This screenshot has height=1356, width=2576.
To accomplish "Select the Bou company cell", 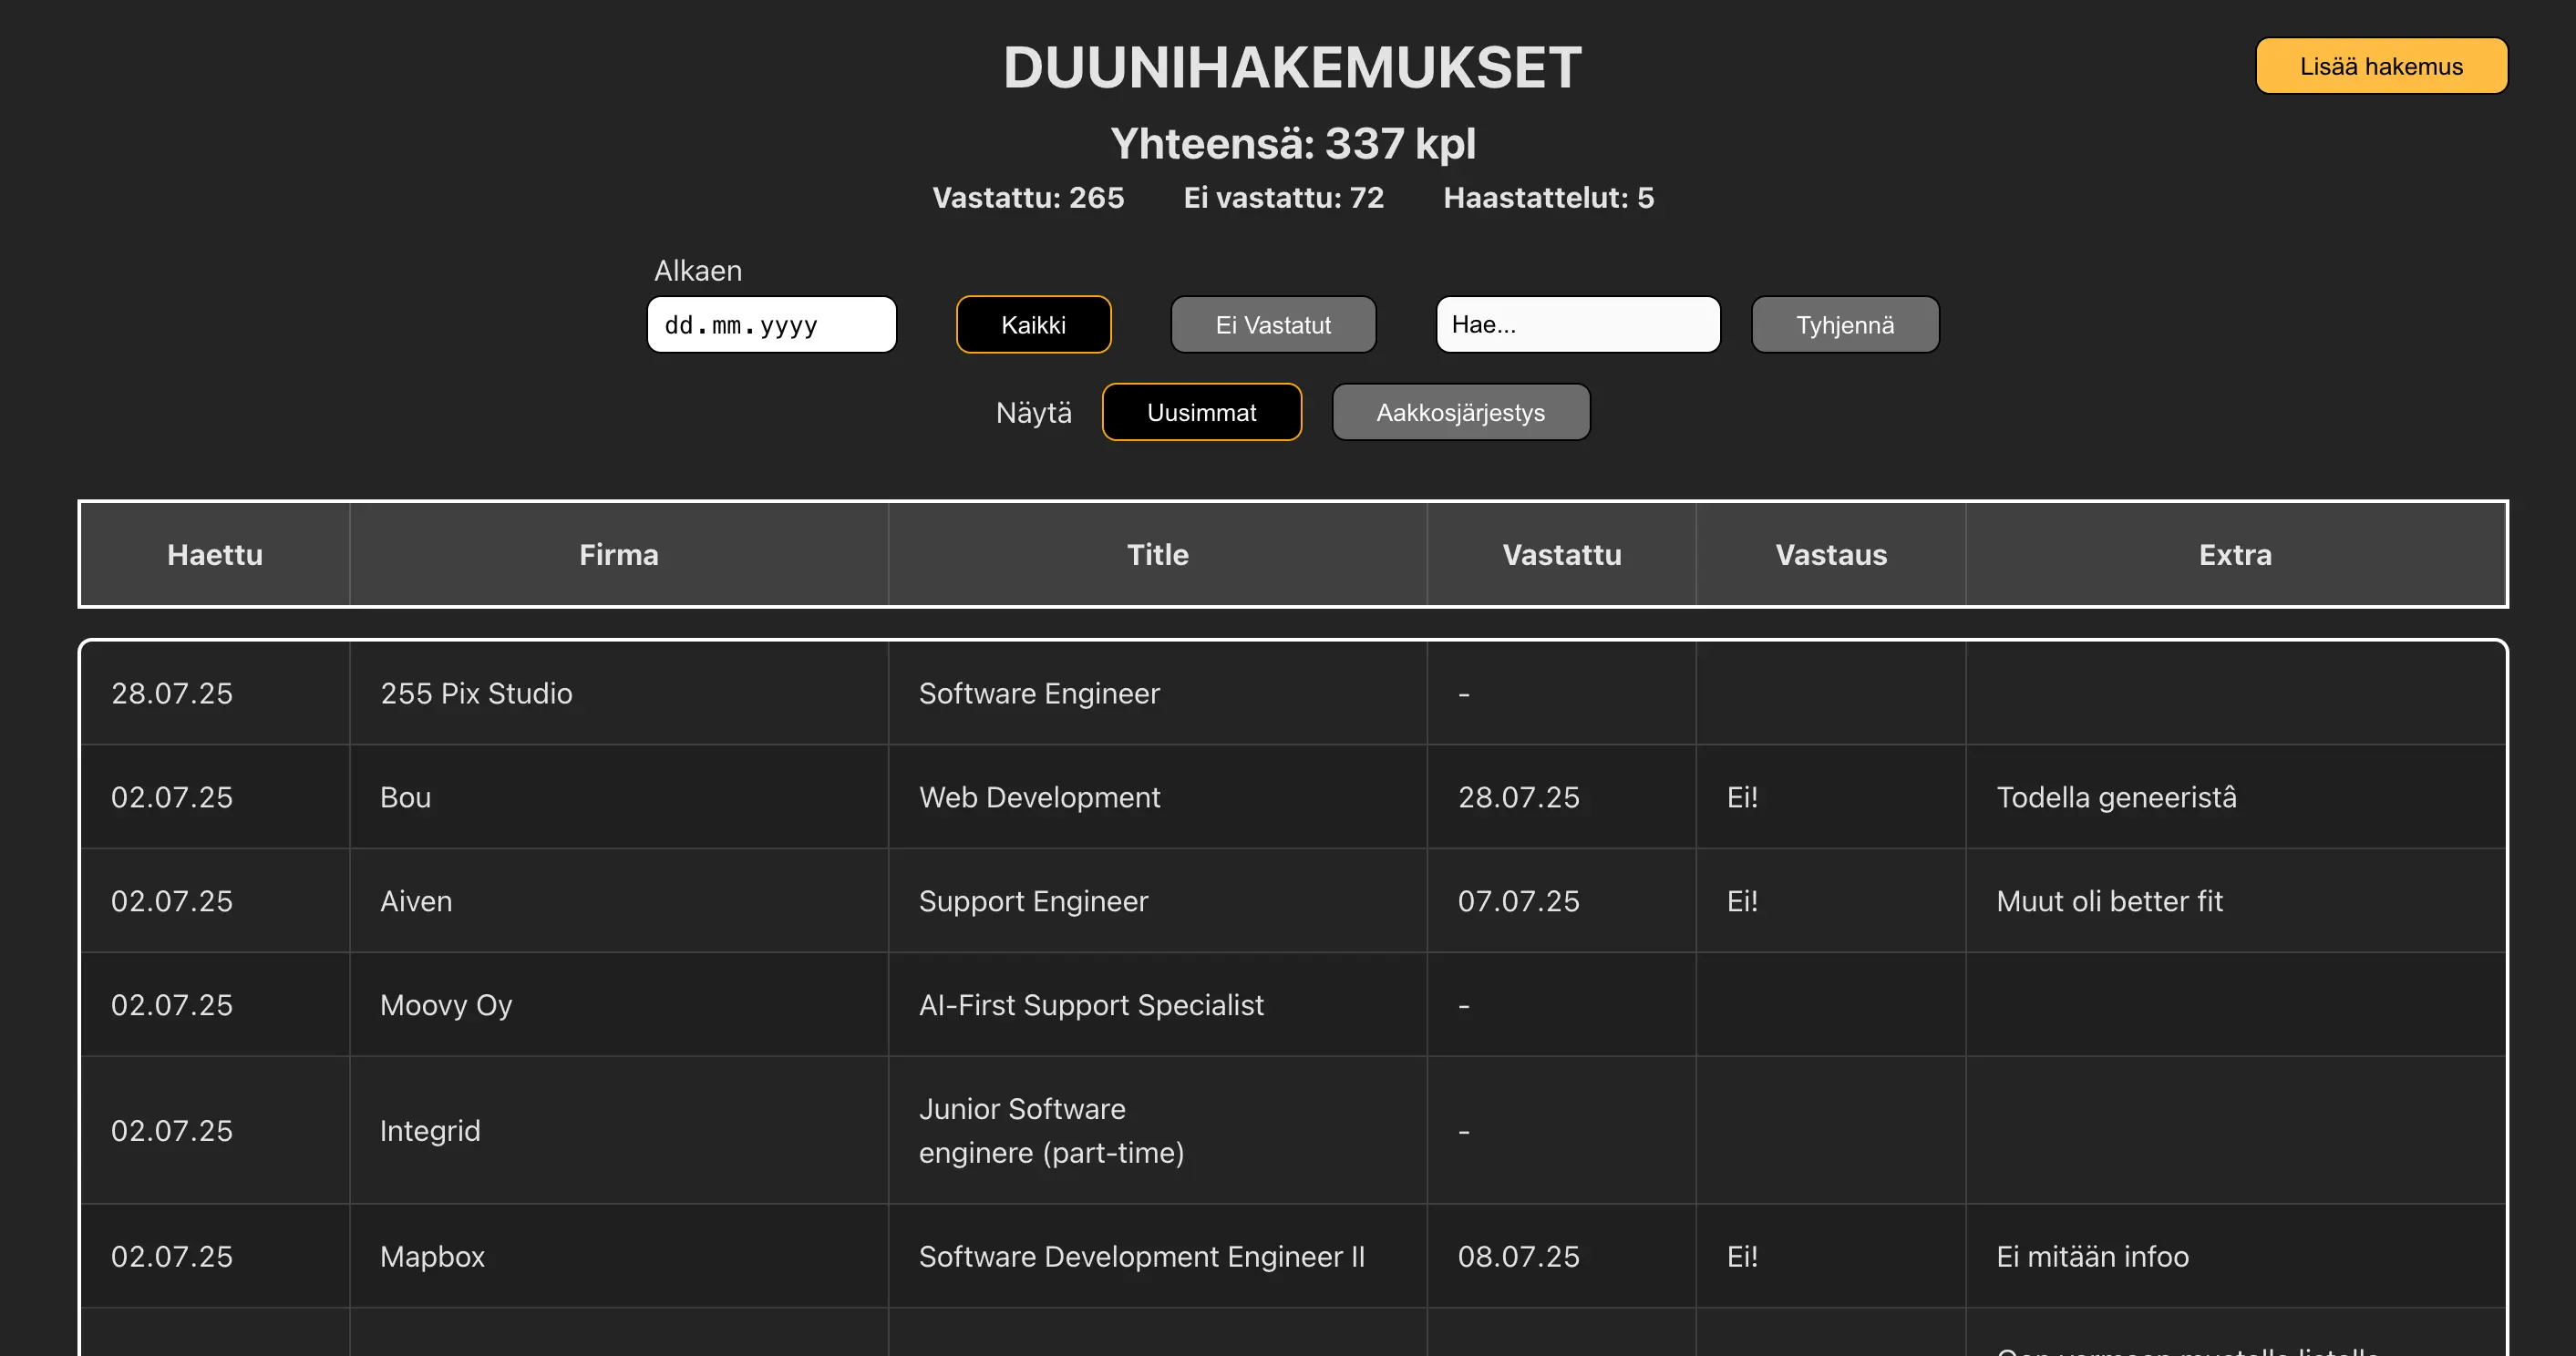I will tap(619, 797).
